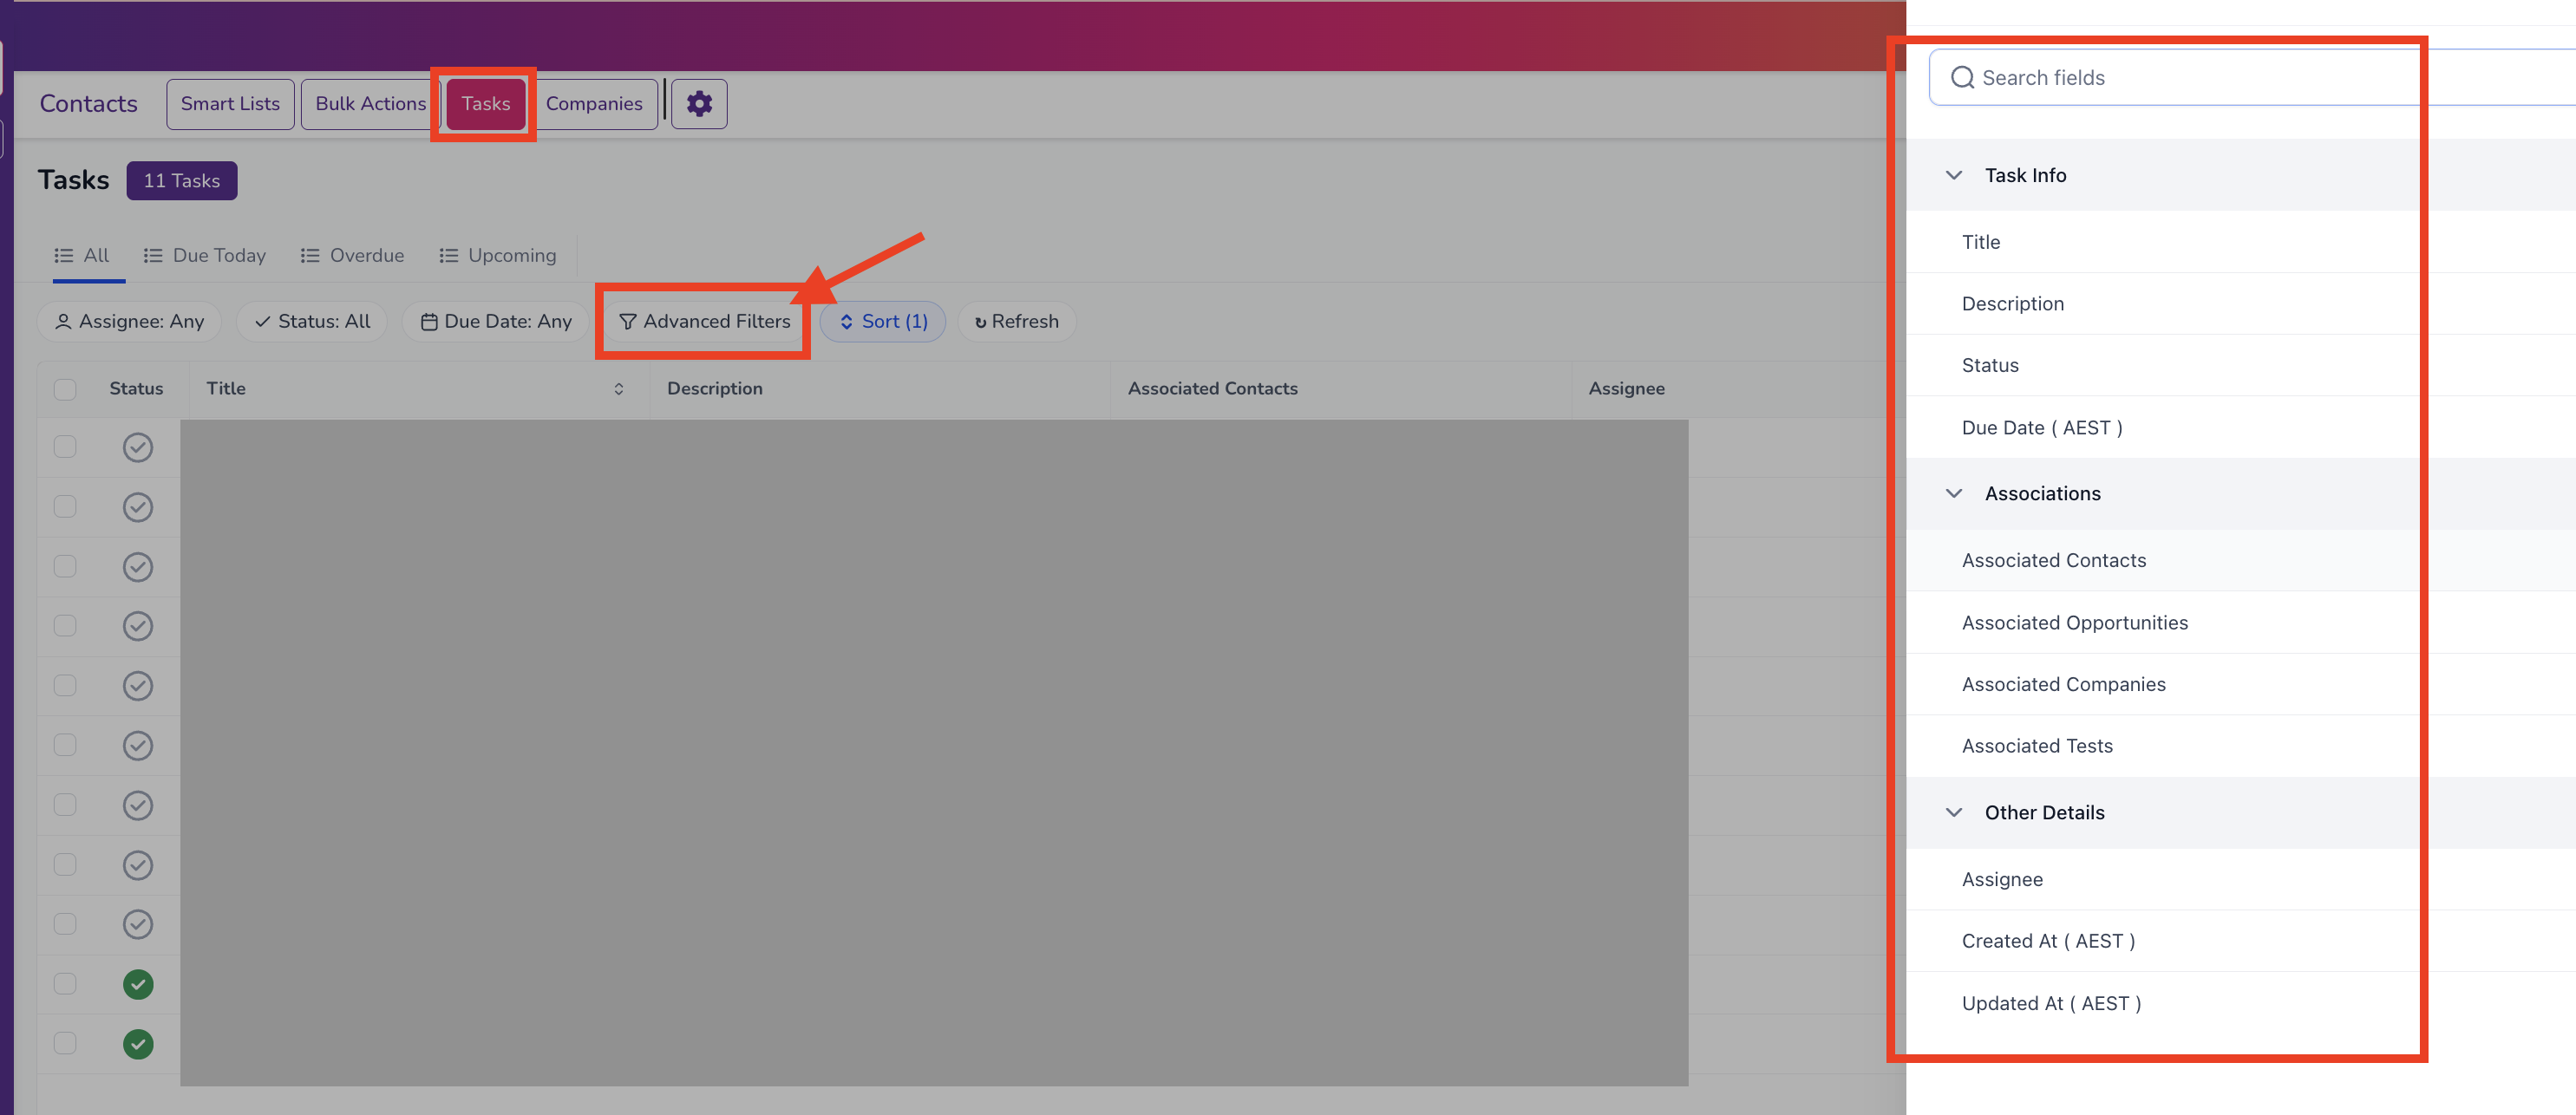The height and width of the screenshot is (1115, 2576).
Task: Switch to the Upcoming tab
Action: pyautogui.click(x=511, y=255)
